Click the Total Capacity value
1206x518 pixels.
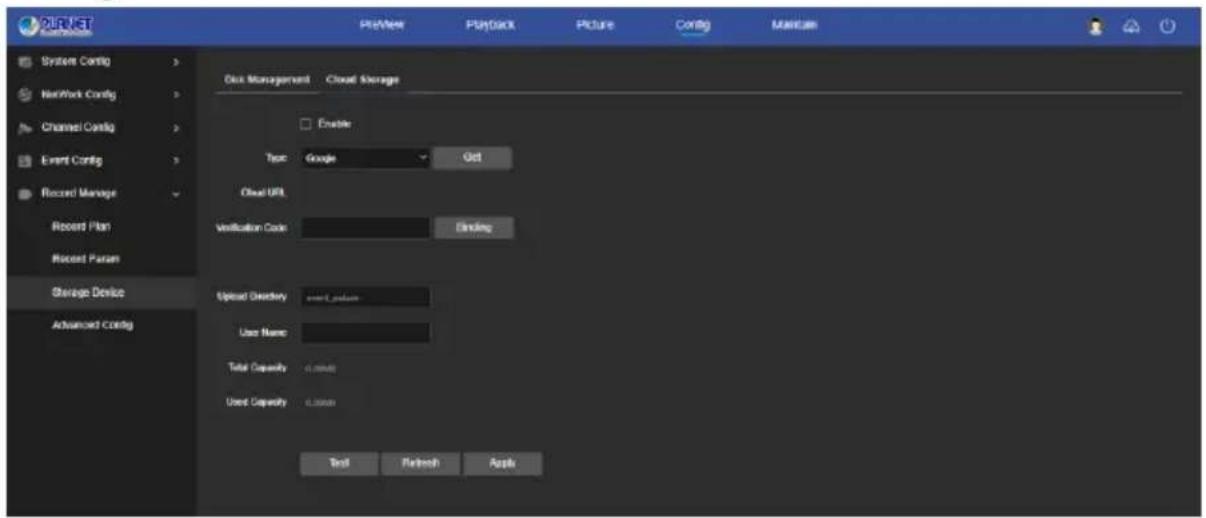321,369
